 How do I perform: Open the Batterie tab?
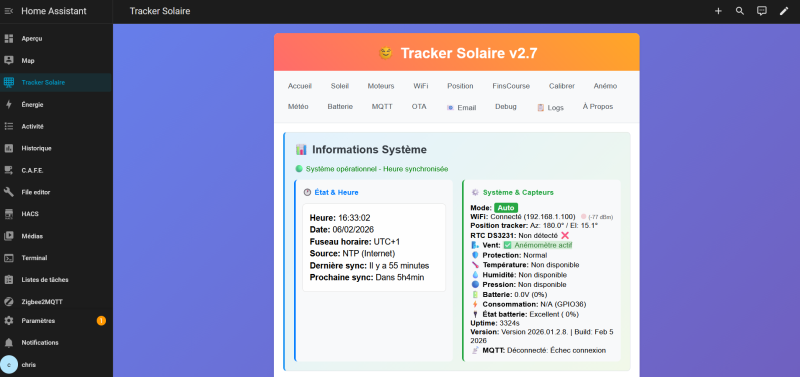click(340, 107)
